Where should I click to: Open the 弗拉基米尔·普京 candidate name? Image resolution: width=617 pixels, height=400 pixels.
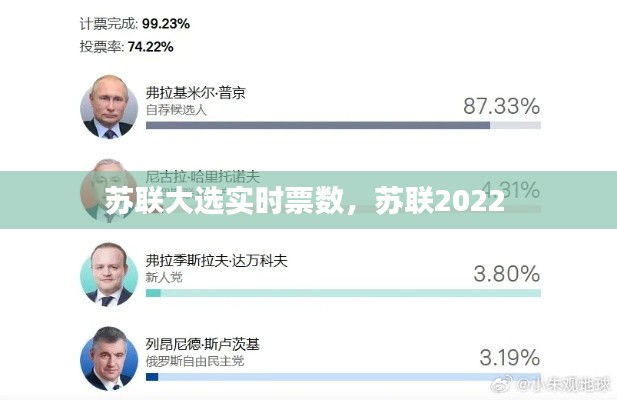tap(195, 92)
